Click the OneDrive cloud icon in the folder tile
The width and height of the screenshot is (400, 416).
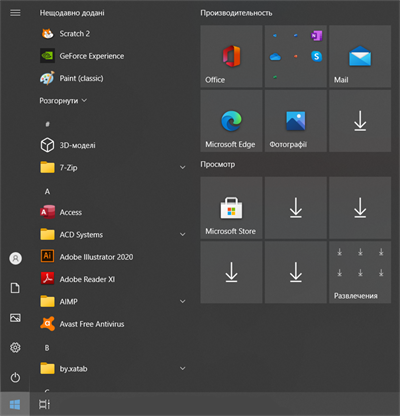click(275, 57)
